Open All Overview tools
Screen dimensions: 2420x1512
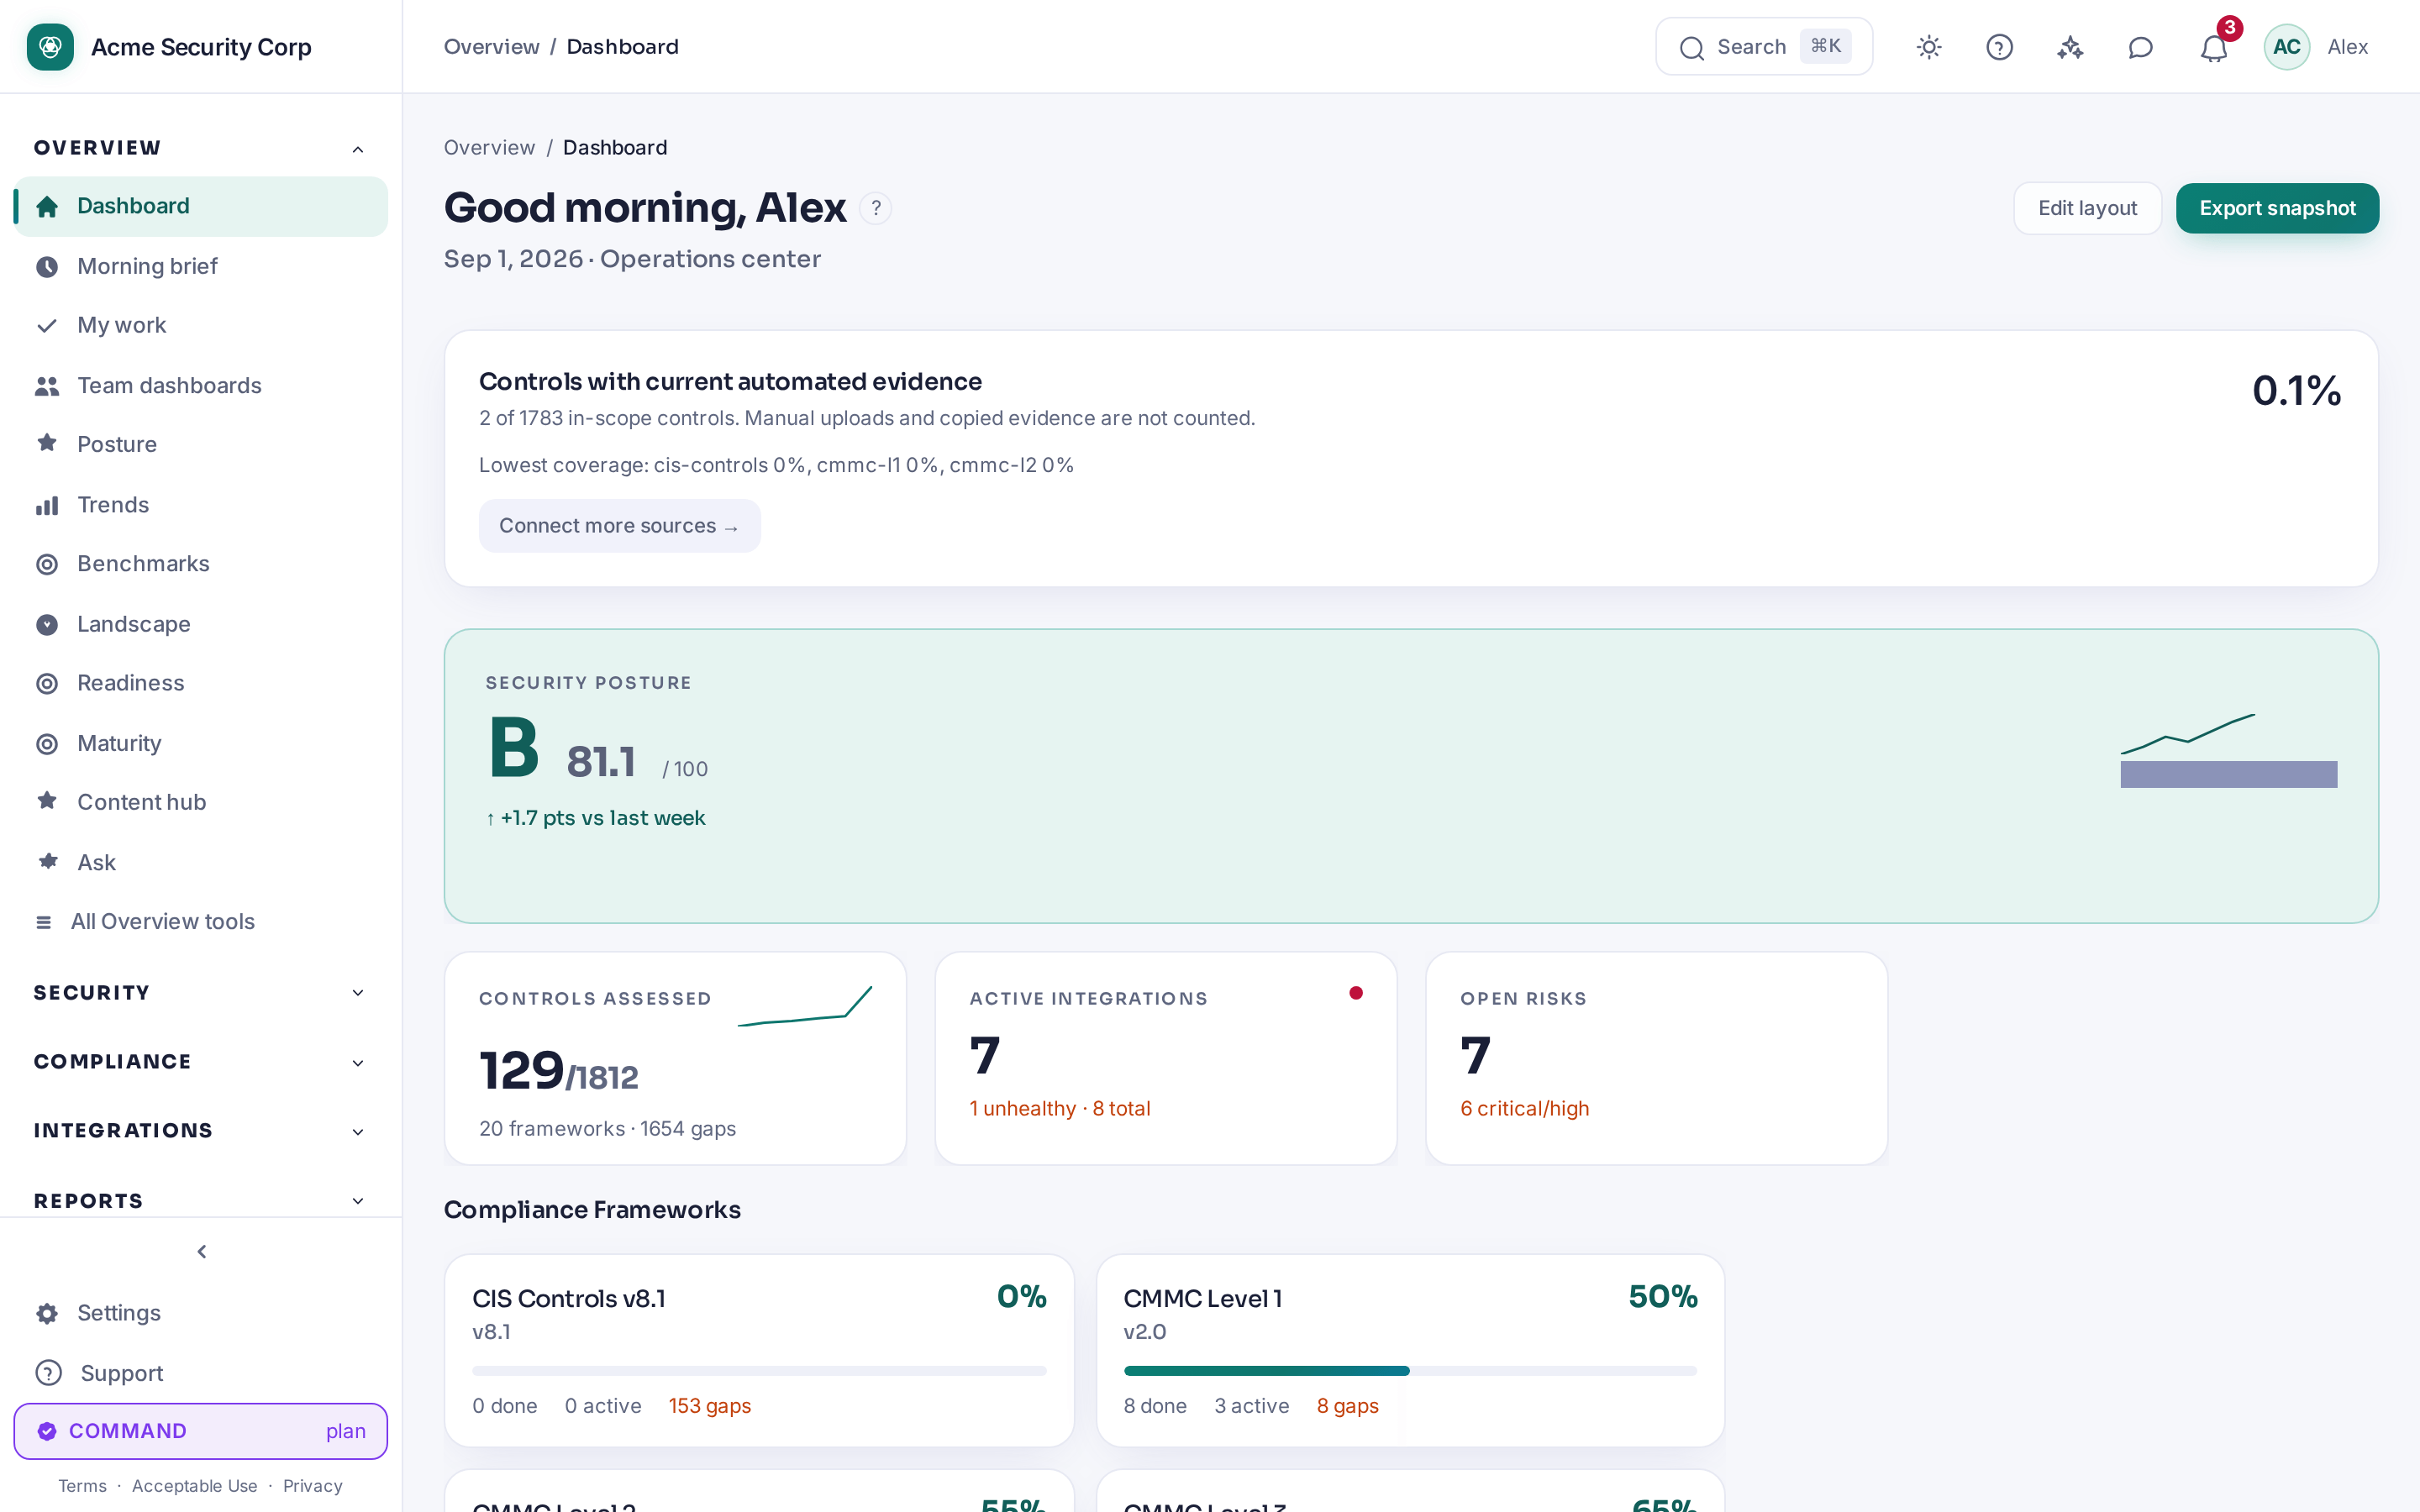(x=200, y=922)
